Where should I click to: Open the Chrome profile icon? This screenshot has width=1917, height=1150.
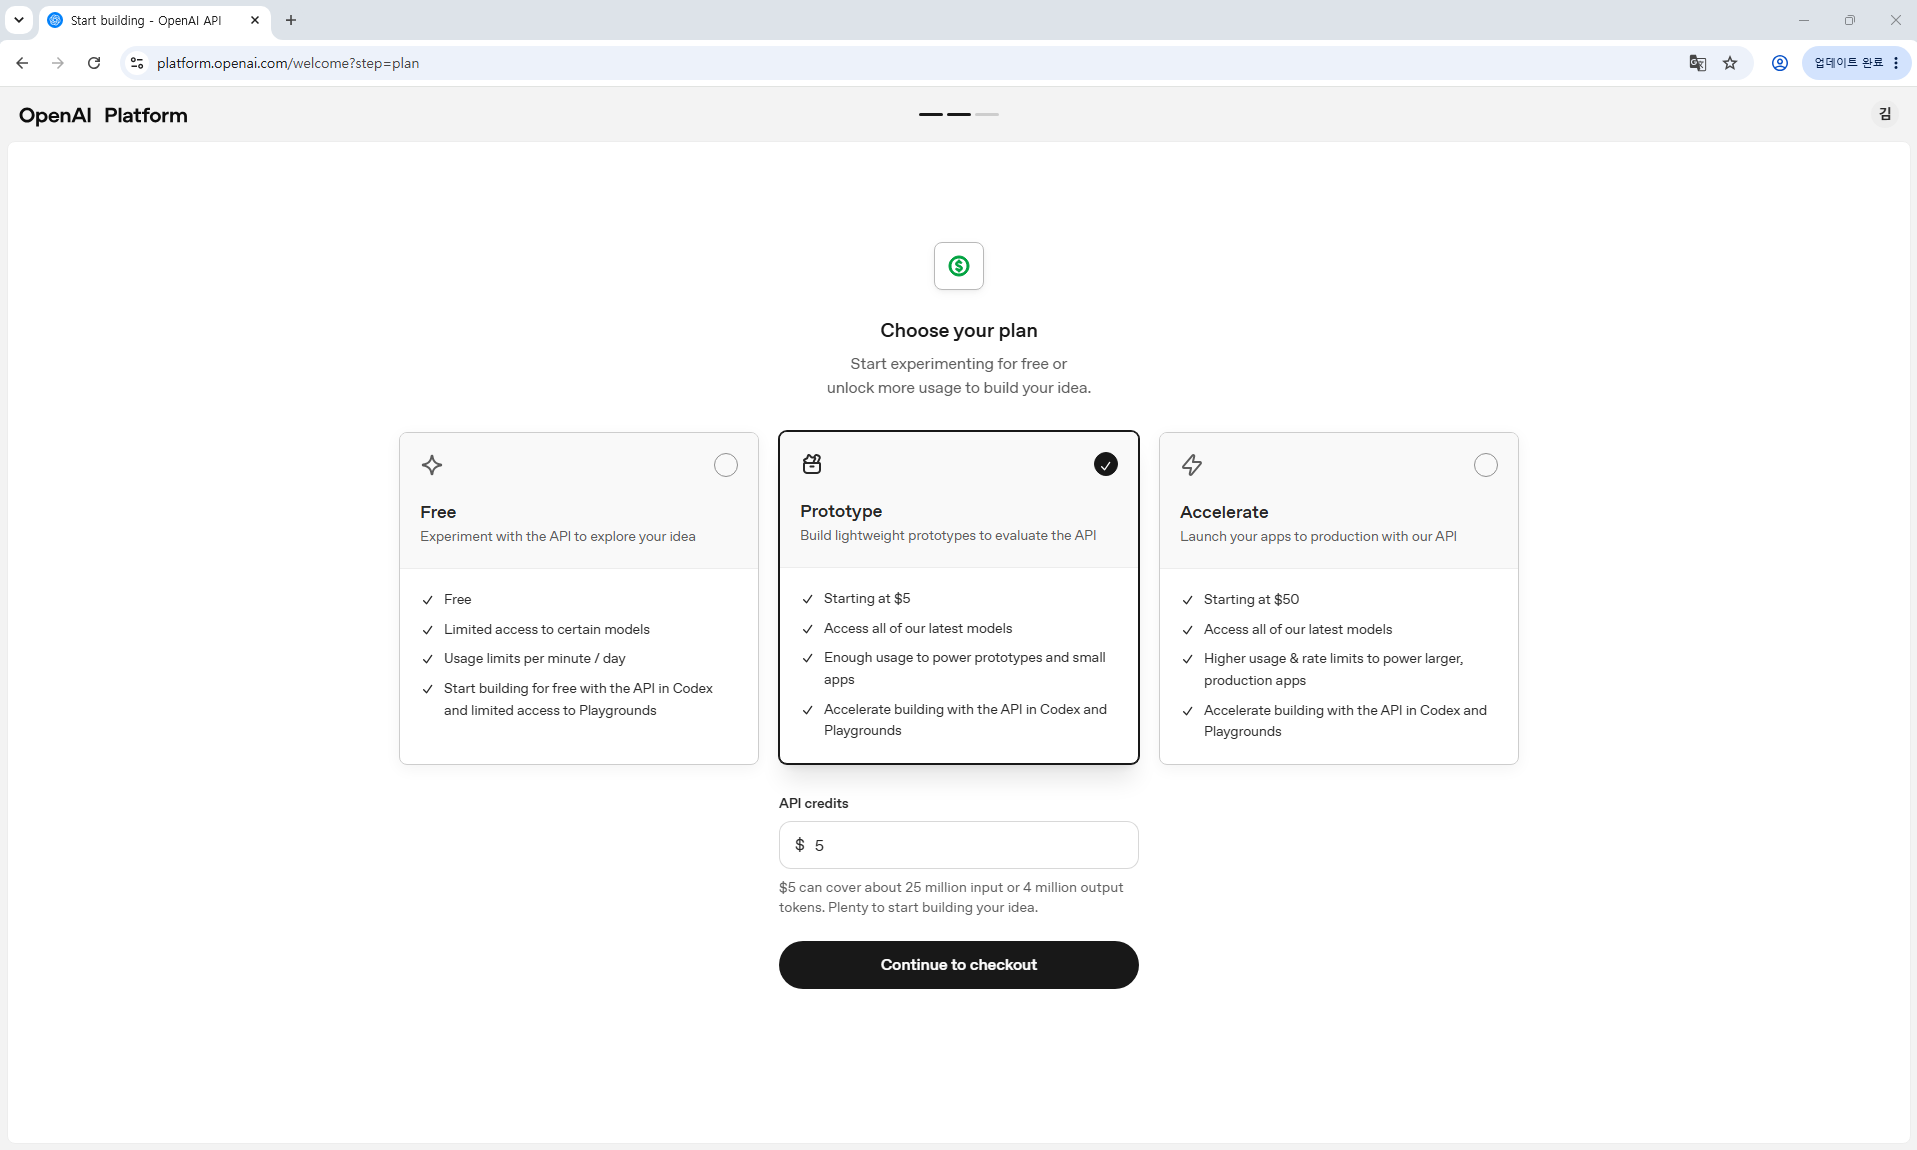coord(1780,63)
